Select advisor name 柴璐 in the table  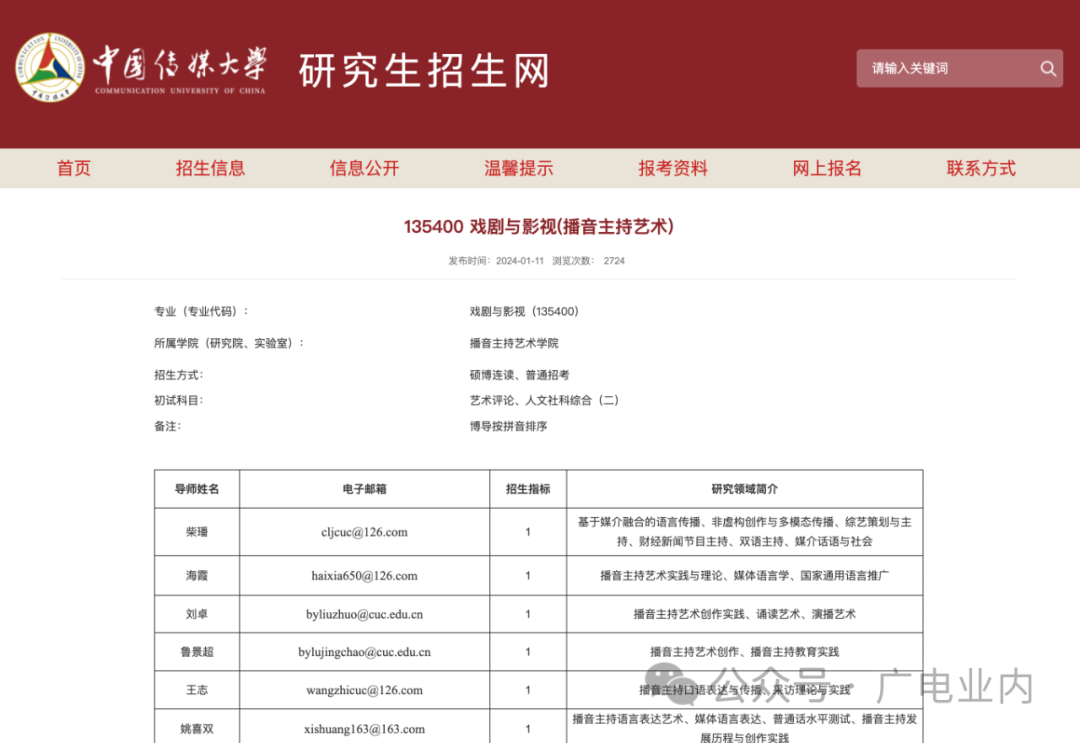(x=196, y=532)
